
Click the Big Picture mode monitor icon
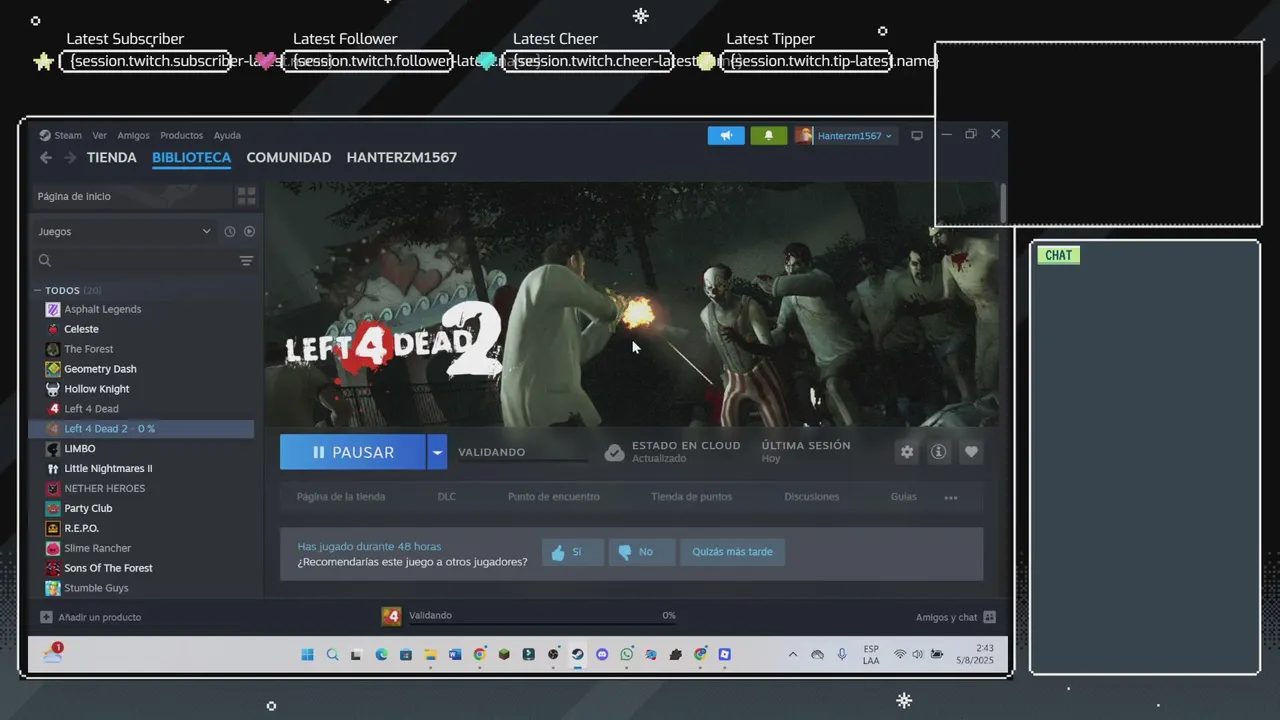[916, 136]
